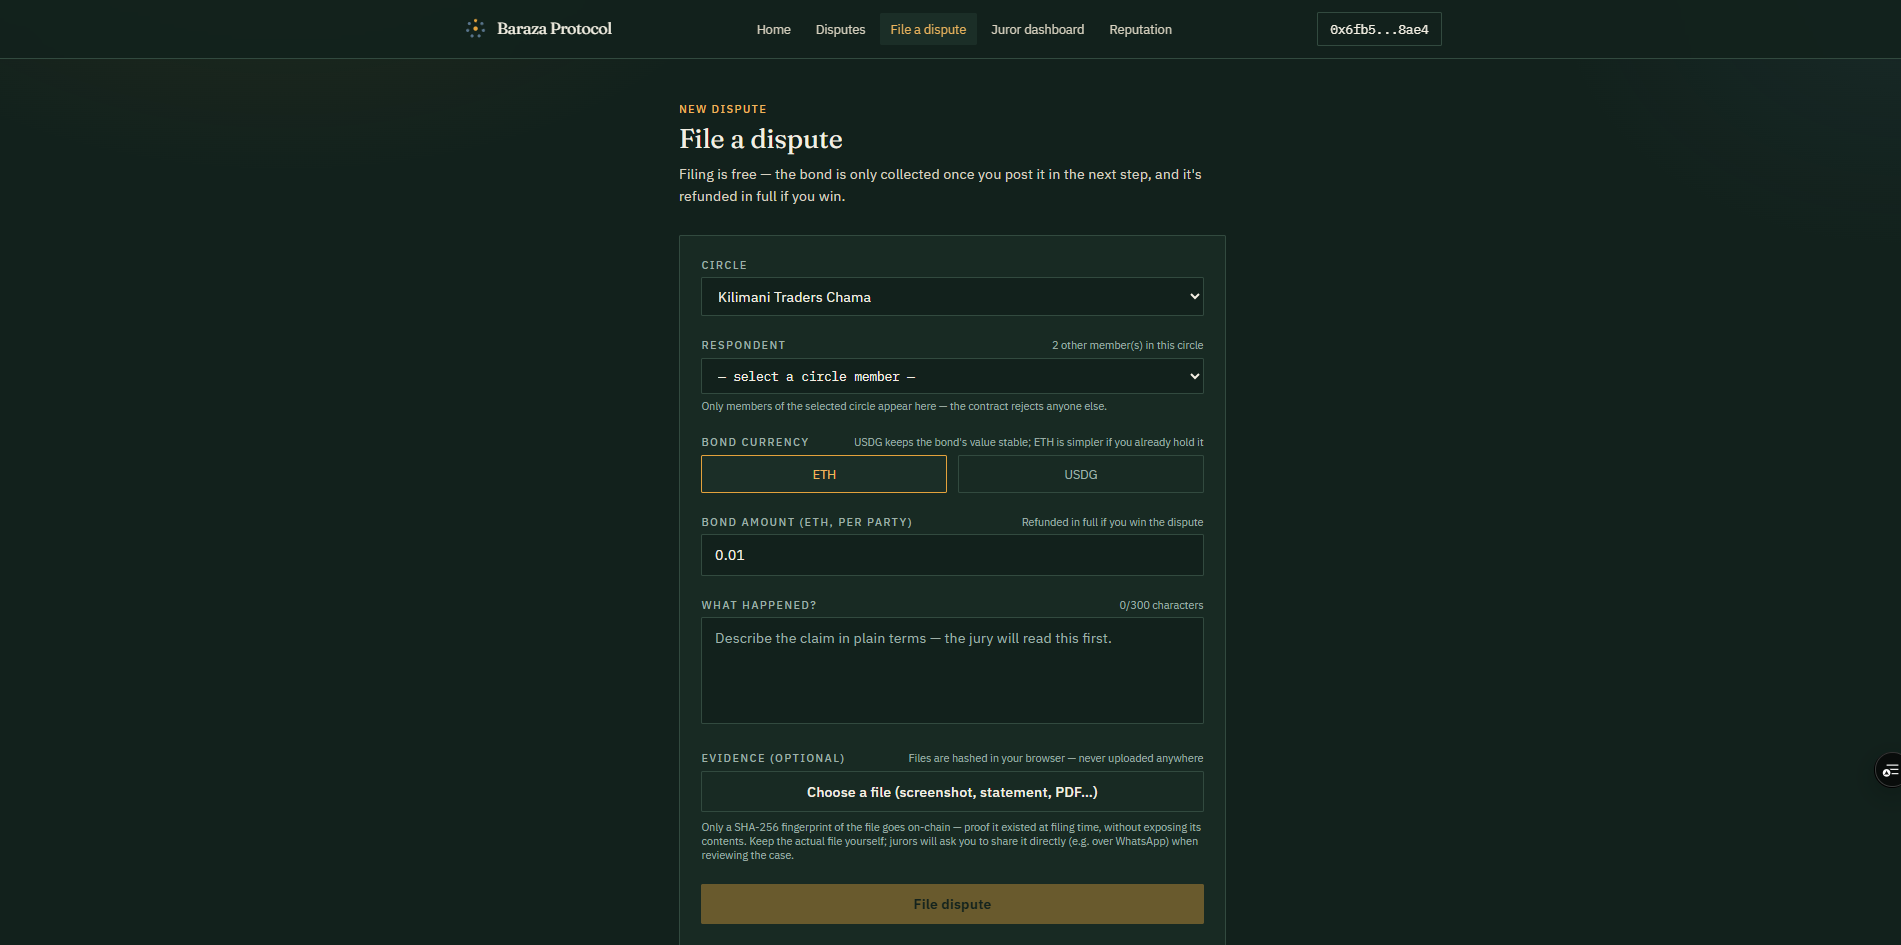Open the Disputes page
This screenshot has height=945, width=1901.
(x=840, y=29)
